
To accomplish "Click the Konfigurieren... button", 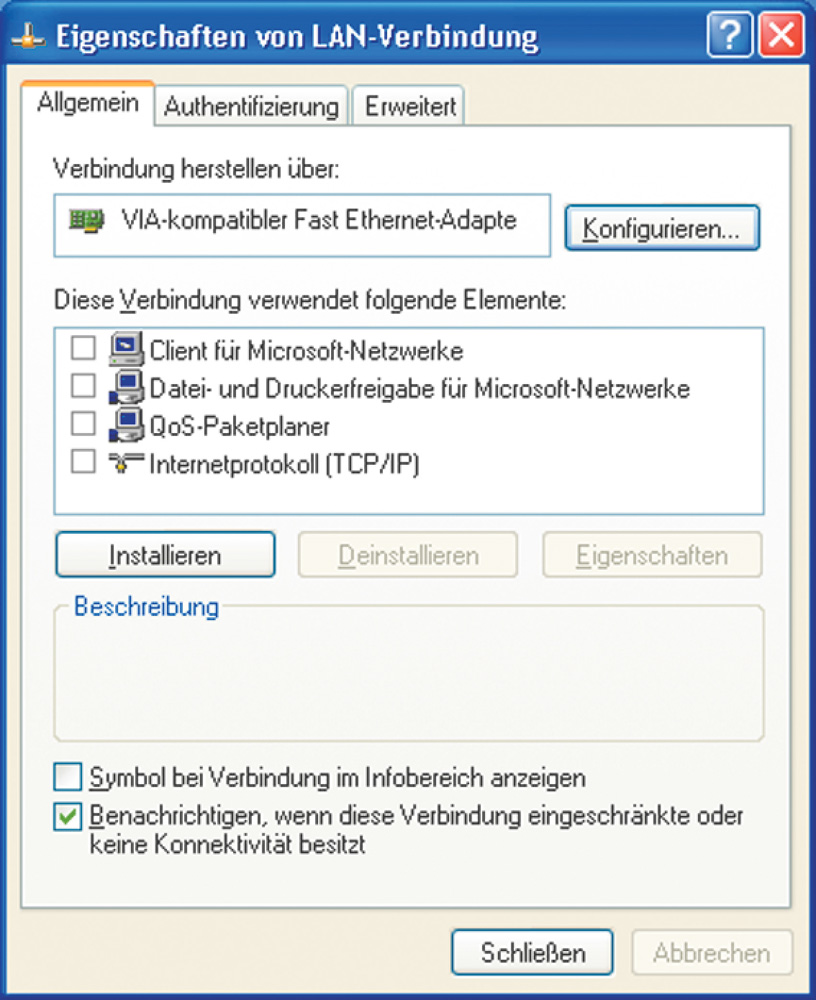I will pyautogui.click(x=662, y=228).
